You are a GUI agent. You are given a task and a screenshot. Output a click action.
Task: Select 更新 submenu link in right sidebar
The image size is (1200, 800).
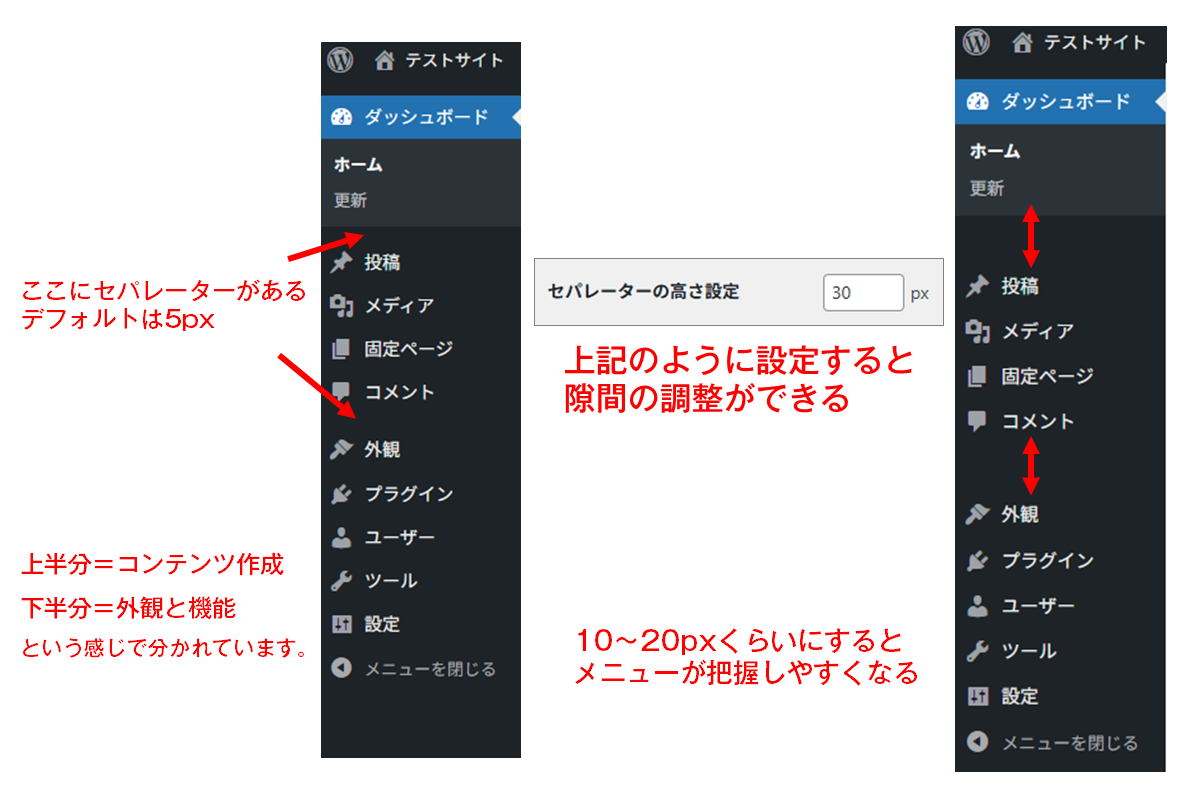987,188
